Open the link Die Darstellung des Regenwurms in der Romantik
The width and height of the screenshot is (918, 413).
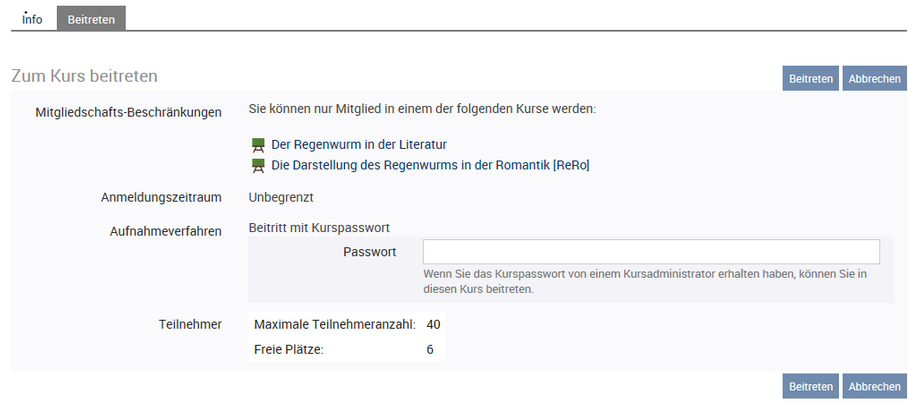point(430,165)
